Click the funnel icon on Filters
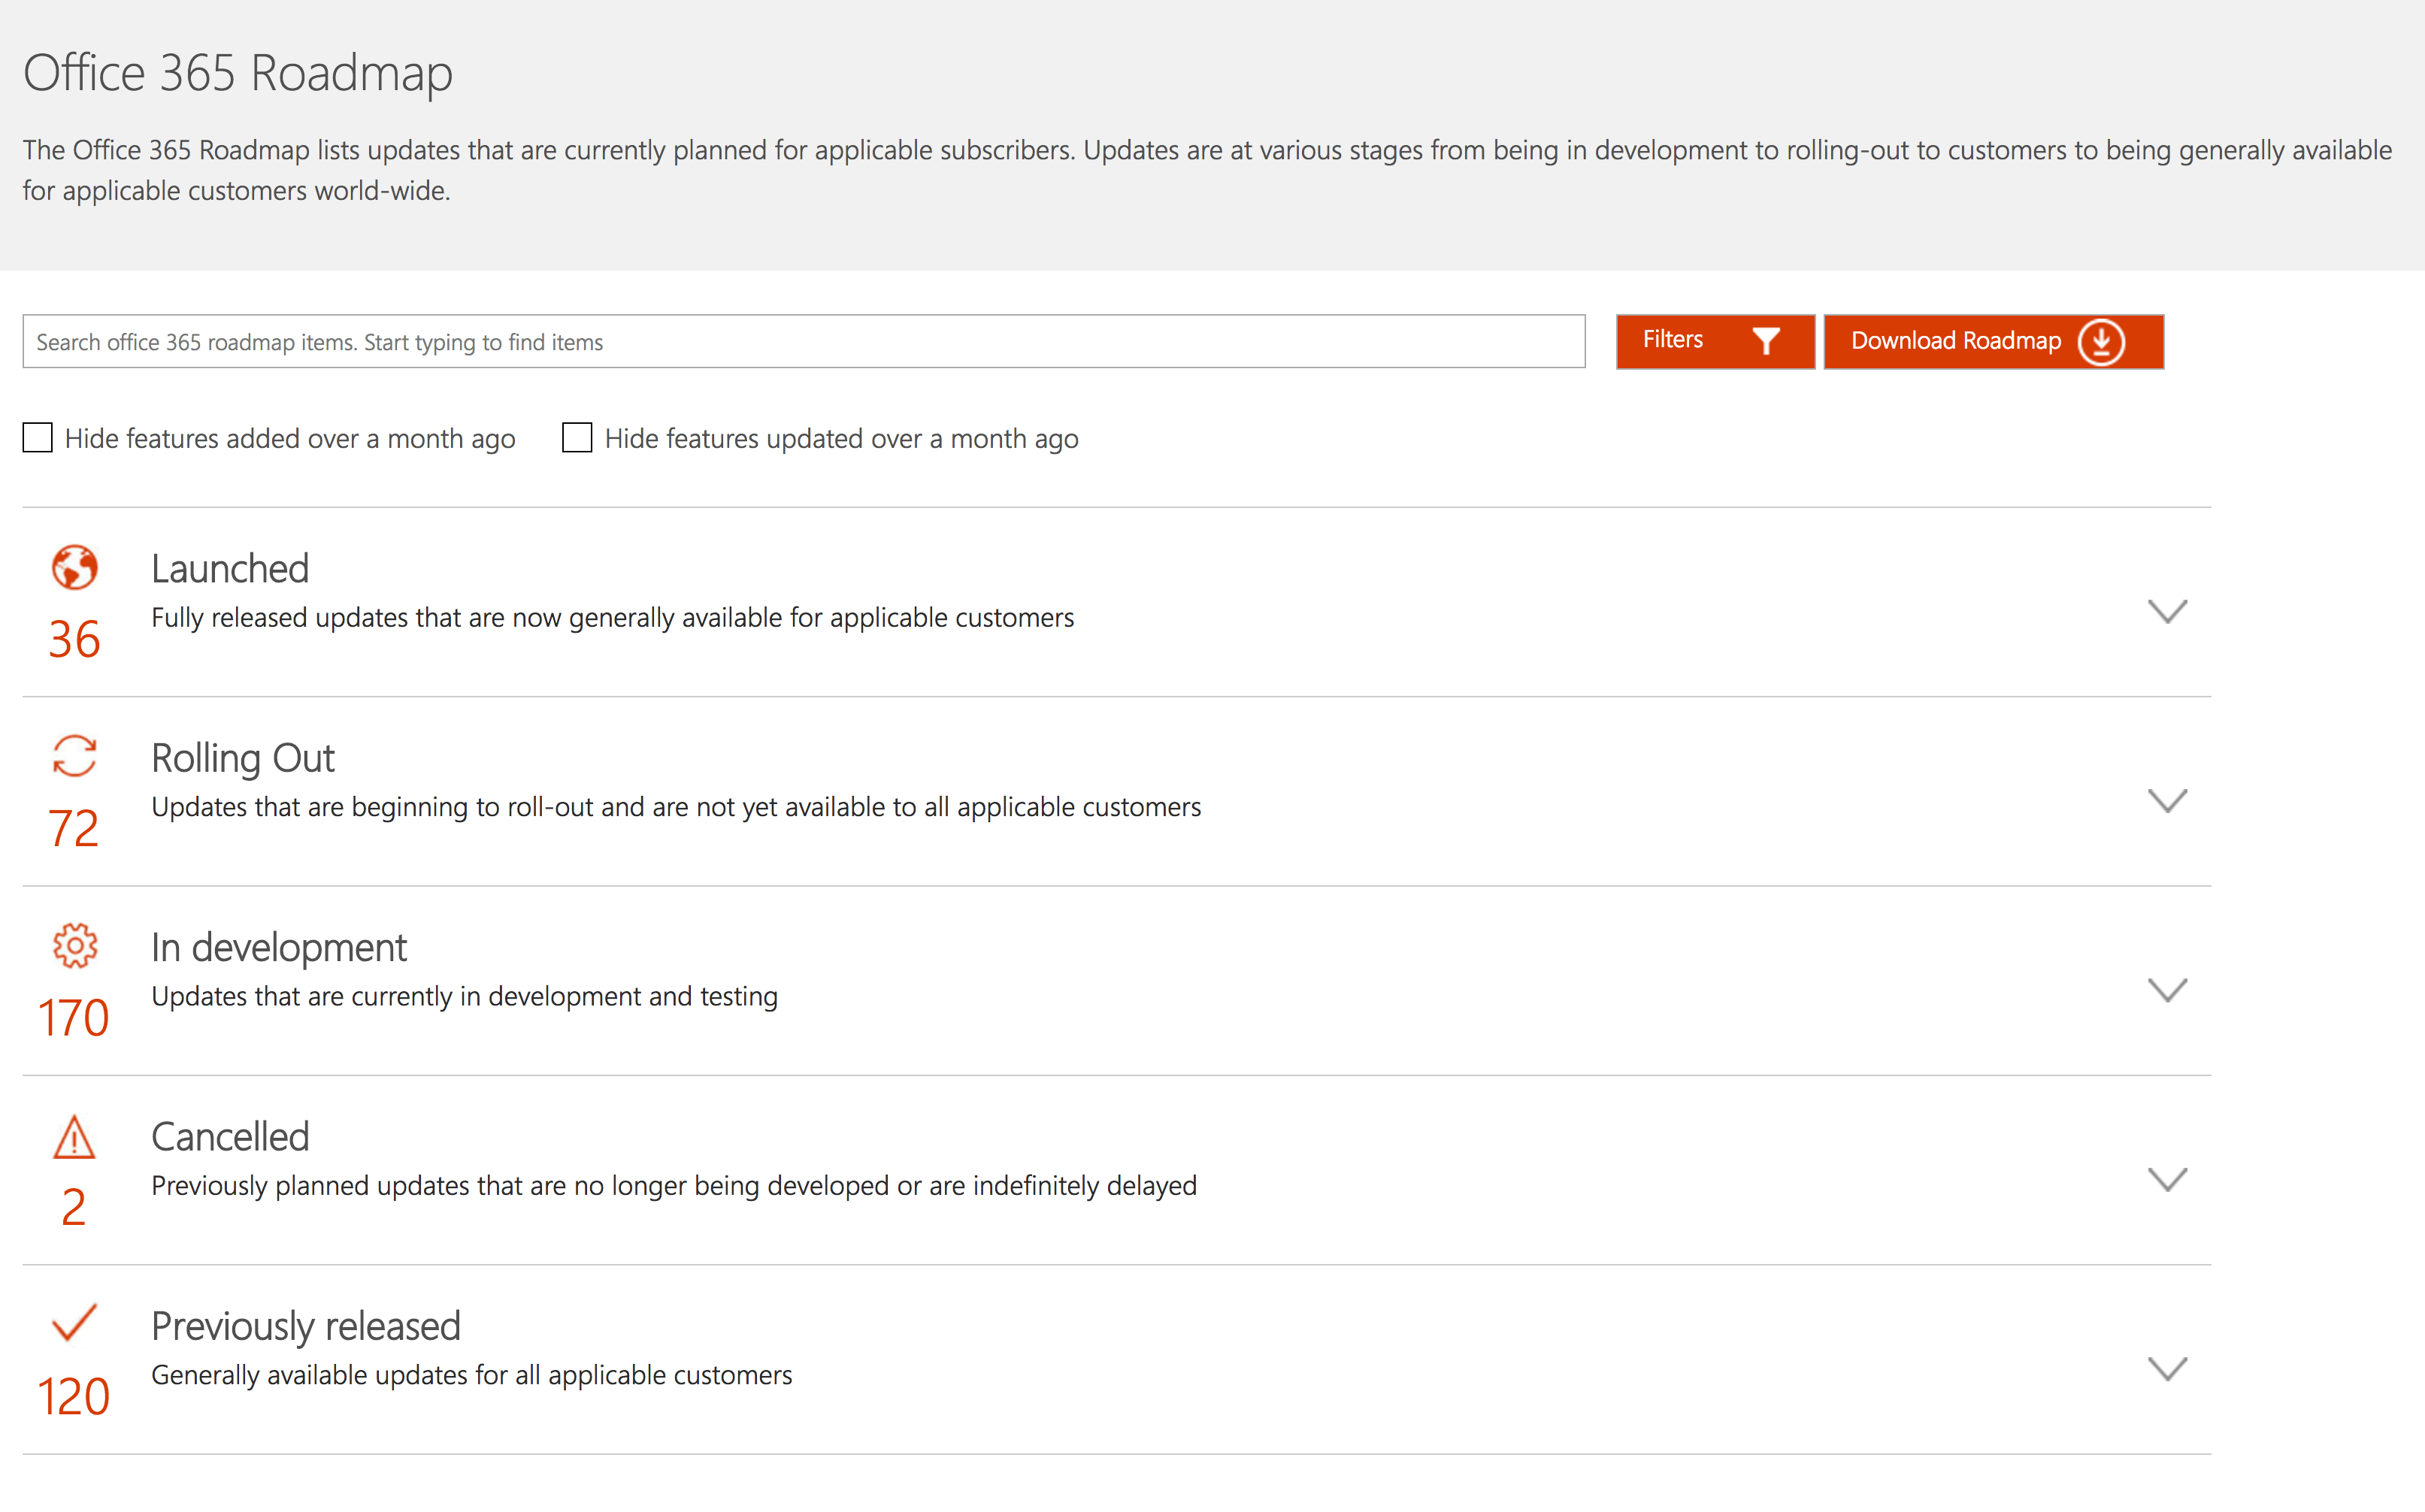This screenshot has width=2425, height=1512. click(1766, 341)
